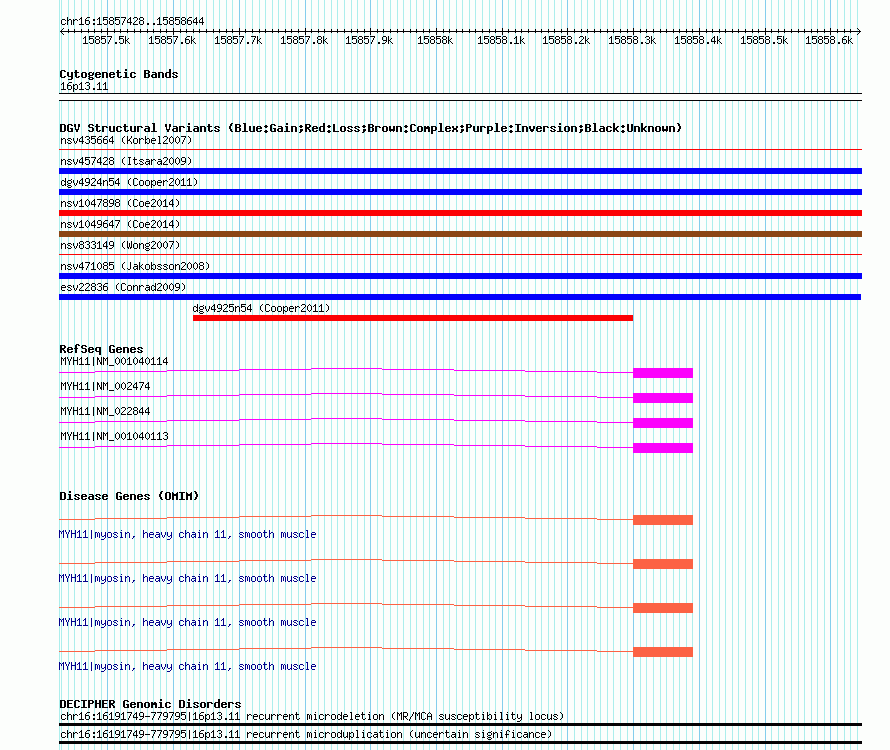The image size is (890, 750).
Task: Open the 16p13.11 recurrent microdeletion entry
Action: tap(312, 717)
